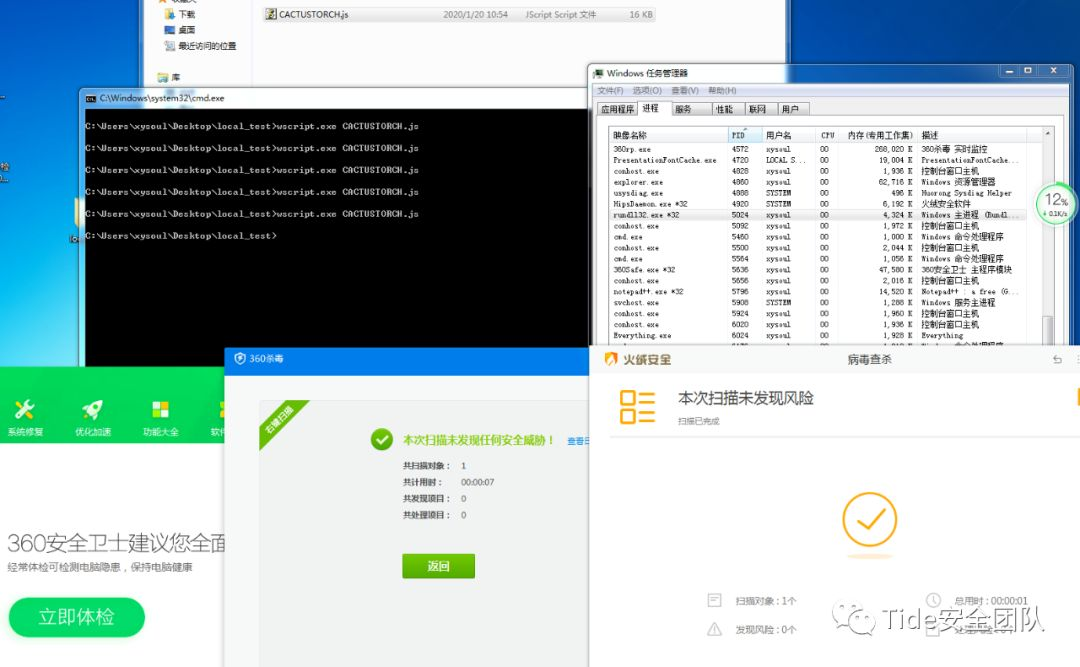Select 库 in Explorer sidebar
The image size is (1080, 667).
tap(169, 77)
